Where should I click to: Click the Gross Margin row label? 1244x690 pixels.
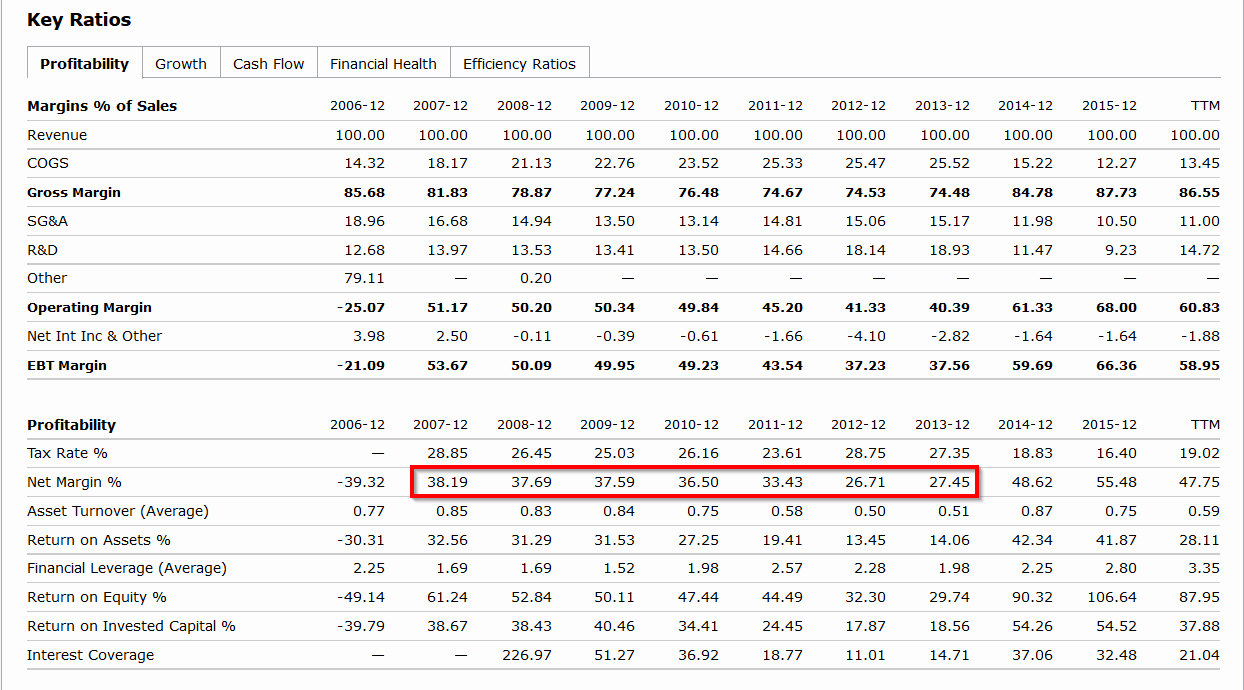tap(73, 192)
